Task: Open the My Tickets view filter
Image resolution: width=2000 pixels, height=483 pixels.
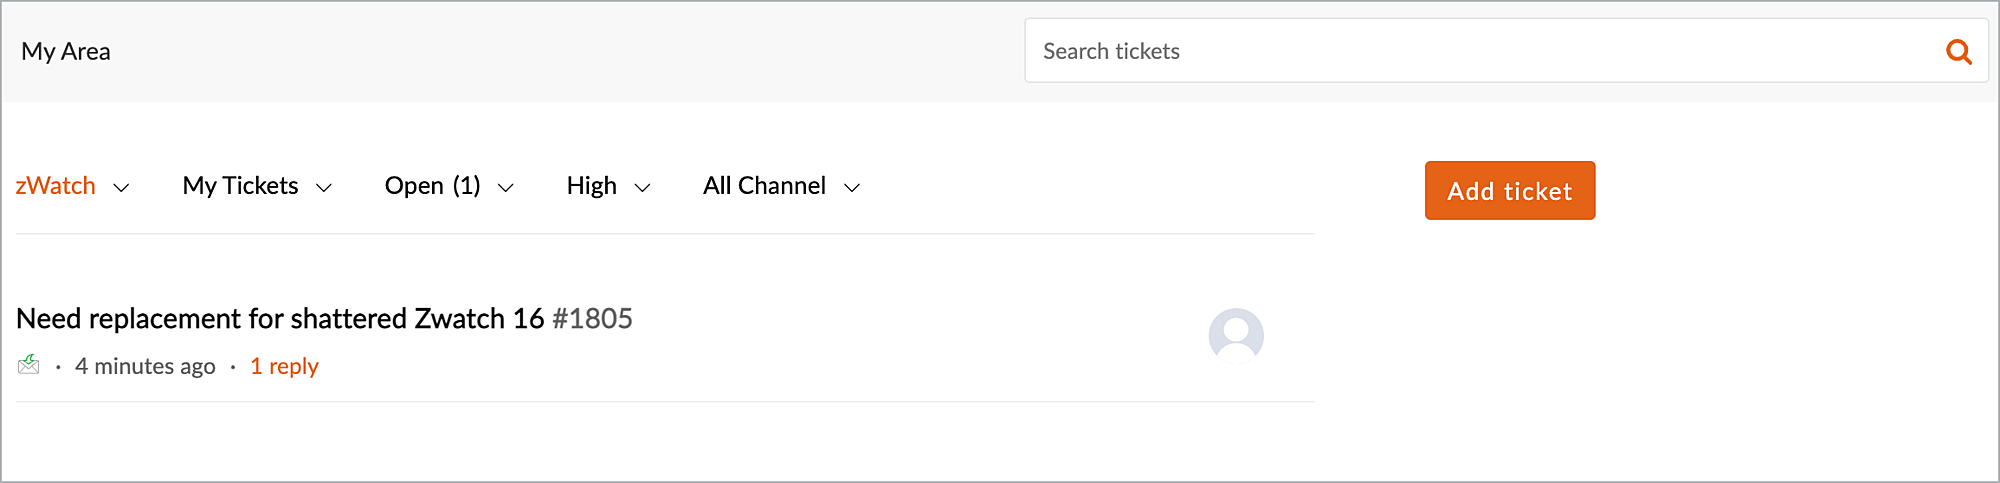Action: pos(240,186)
